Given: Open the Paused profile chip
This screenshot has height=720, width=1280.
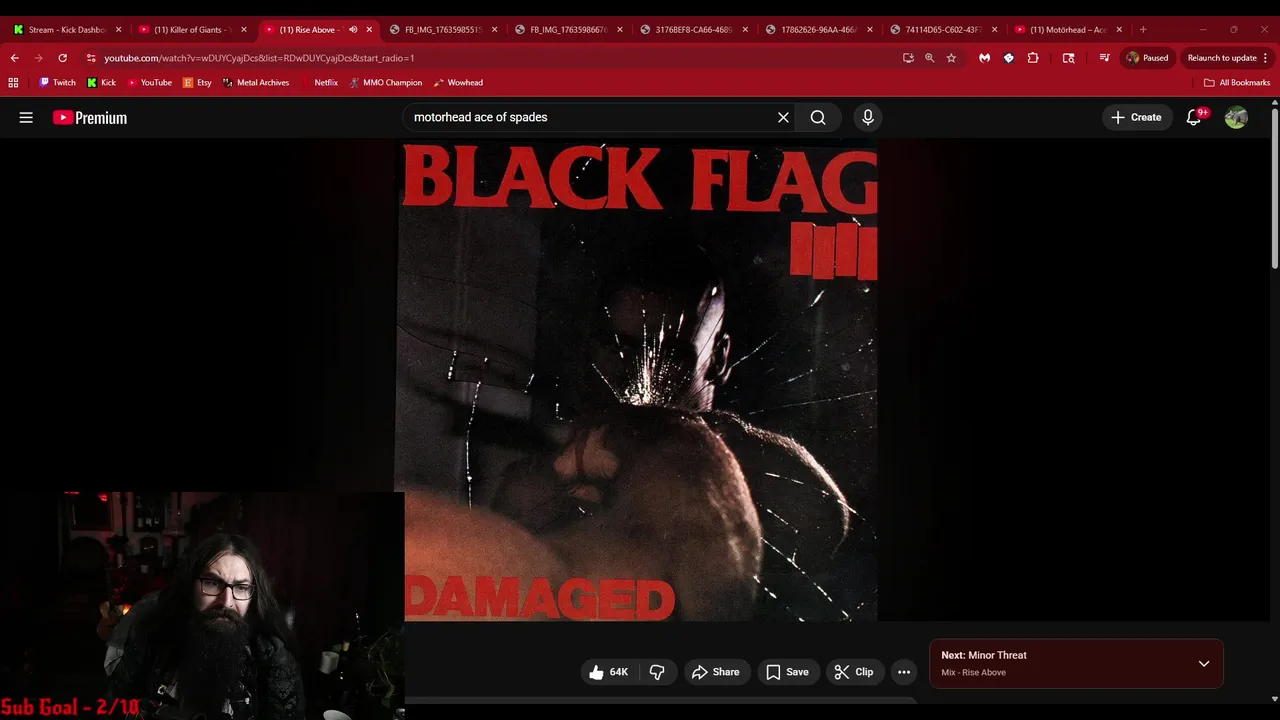Looking at the screenshot, I should click(1147, 58).
